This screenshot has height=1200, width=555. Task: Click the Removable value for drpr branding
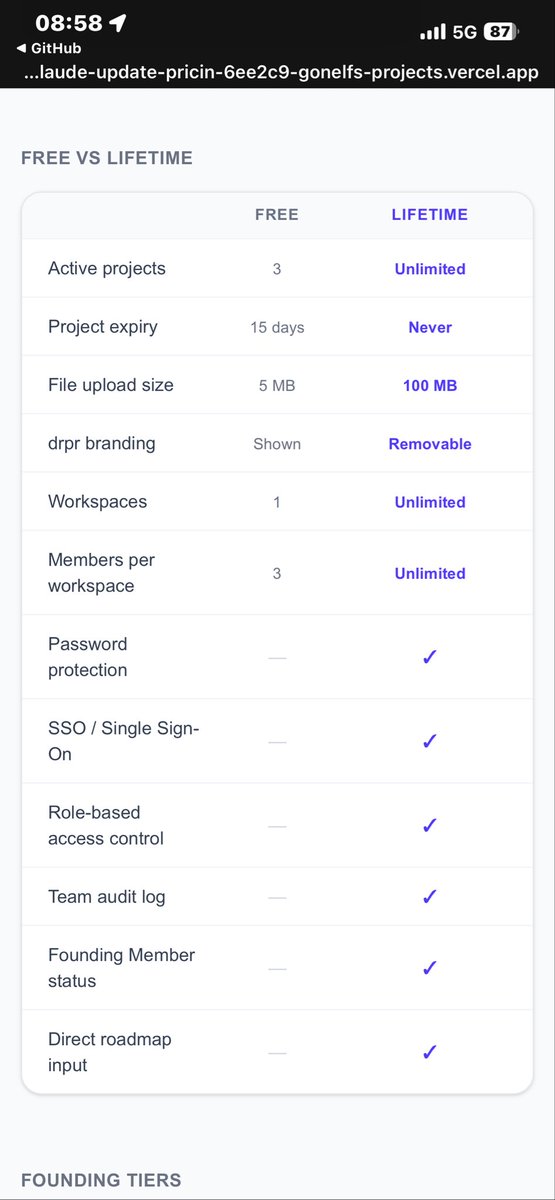pyautogui.click(x=430, y=444)
